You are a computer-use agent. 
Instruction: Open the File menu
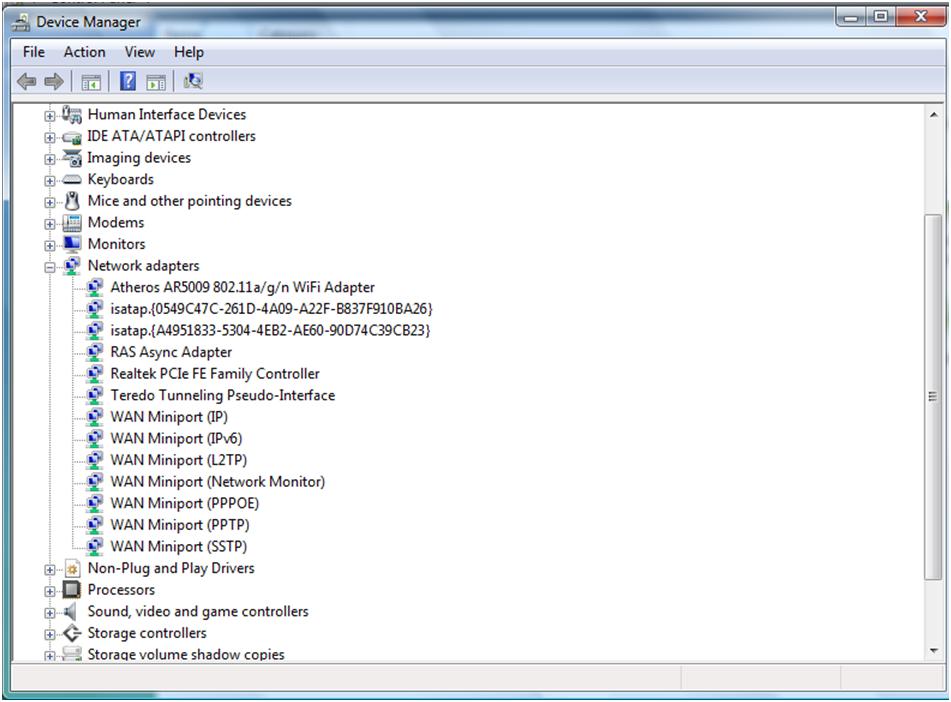tap(34, 52)
